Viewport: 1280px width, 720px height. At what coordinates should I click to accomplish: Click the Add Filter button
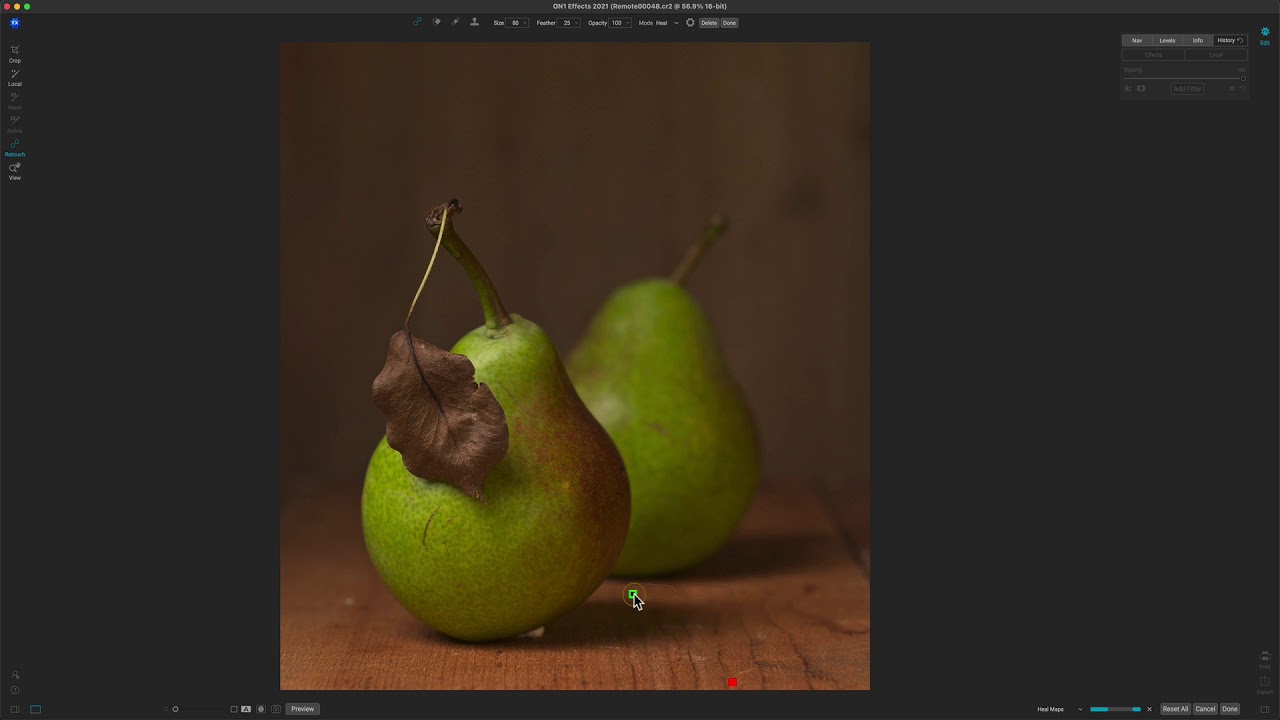pos(1187,88)
